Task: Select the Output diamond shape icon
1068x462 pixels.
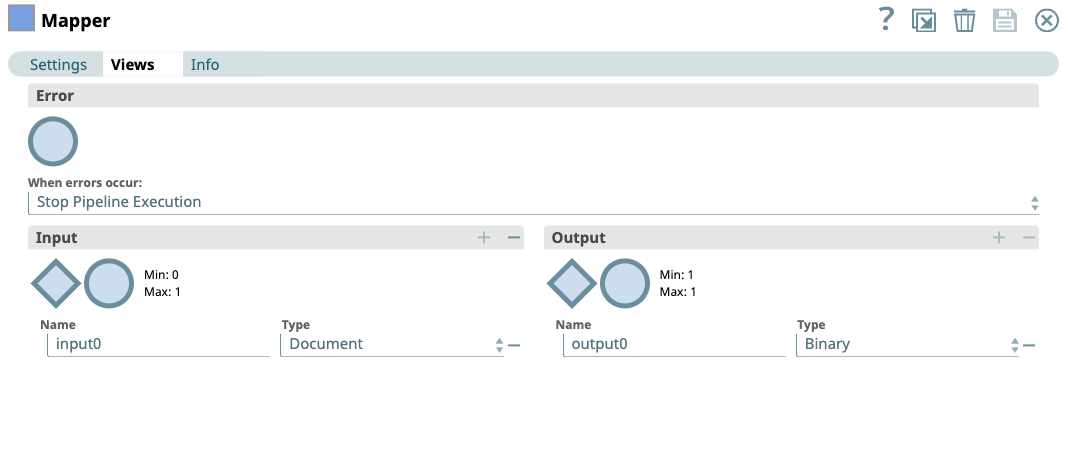Action: [x=572, y=283]
